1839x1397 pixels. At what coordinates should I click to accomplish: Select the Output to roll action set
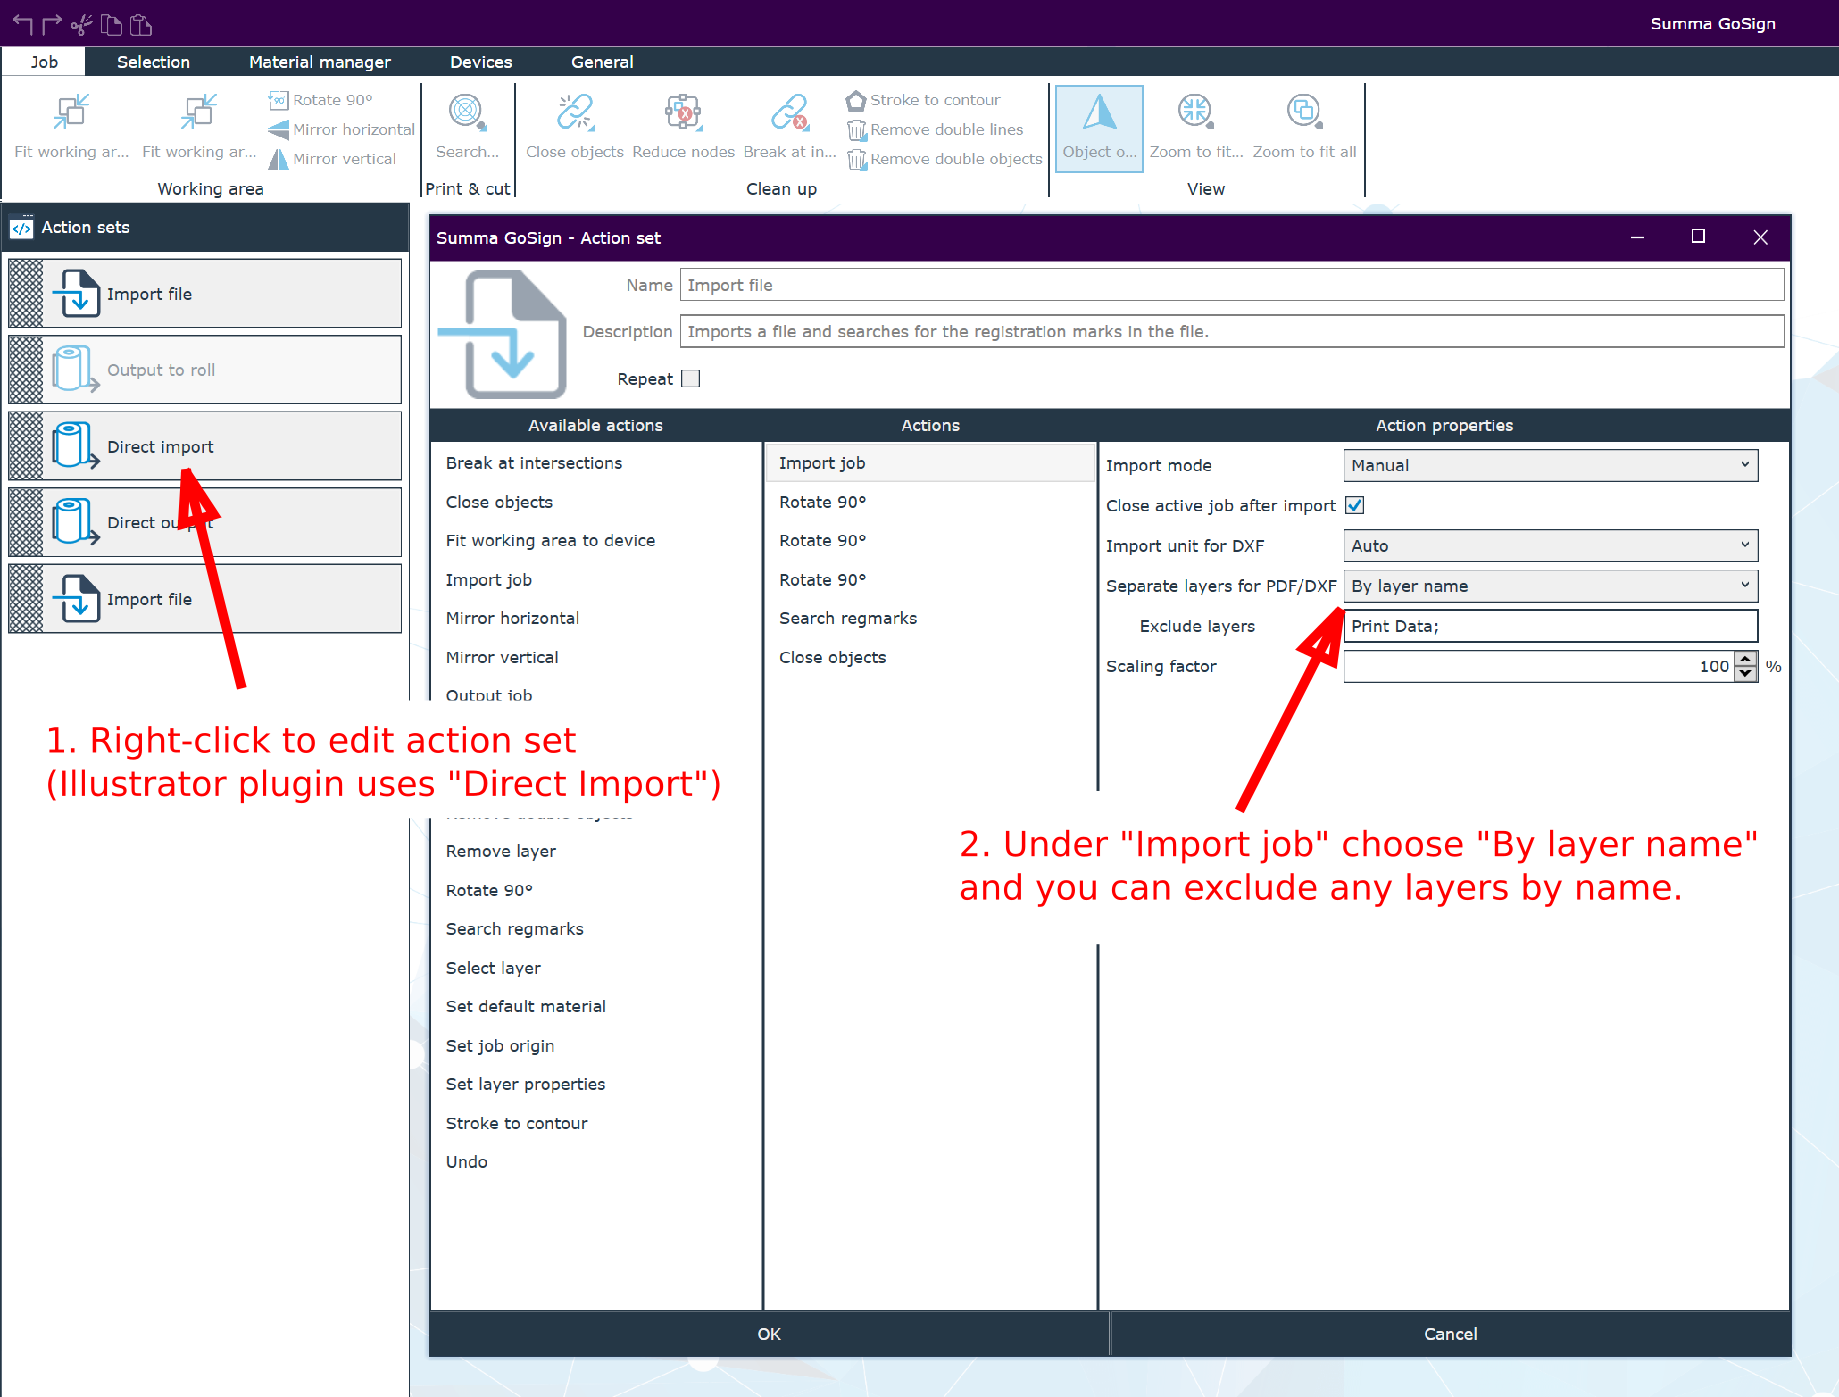pyautogui.click(x=205, y=370)
